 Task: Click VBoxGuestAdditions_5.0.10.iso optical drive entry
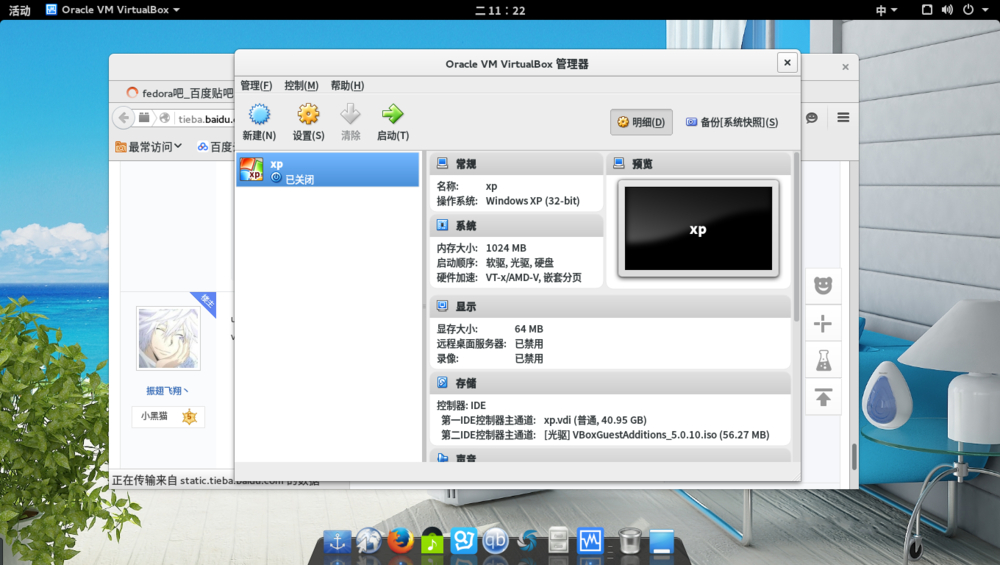click(x=656, y=435)
